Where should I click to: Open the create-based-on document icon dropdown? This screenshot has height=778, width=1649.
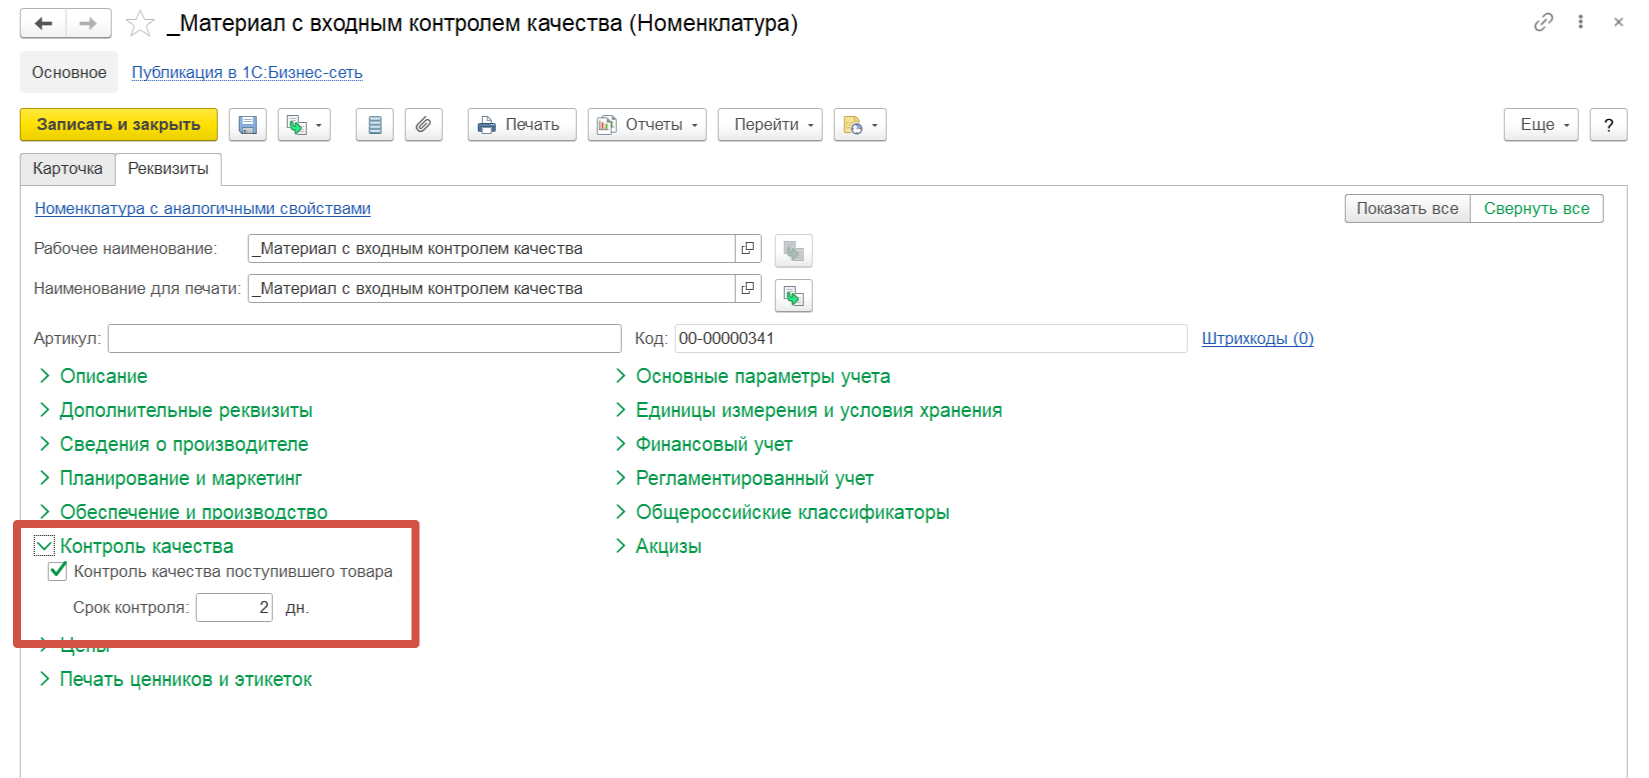[x=304, y=125]
